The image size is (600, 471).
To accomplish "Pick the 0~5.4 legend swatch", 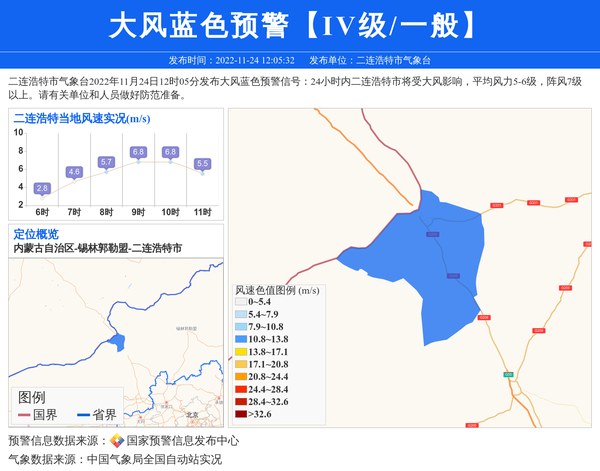I will [x=240, y=302].
